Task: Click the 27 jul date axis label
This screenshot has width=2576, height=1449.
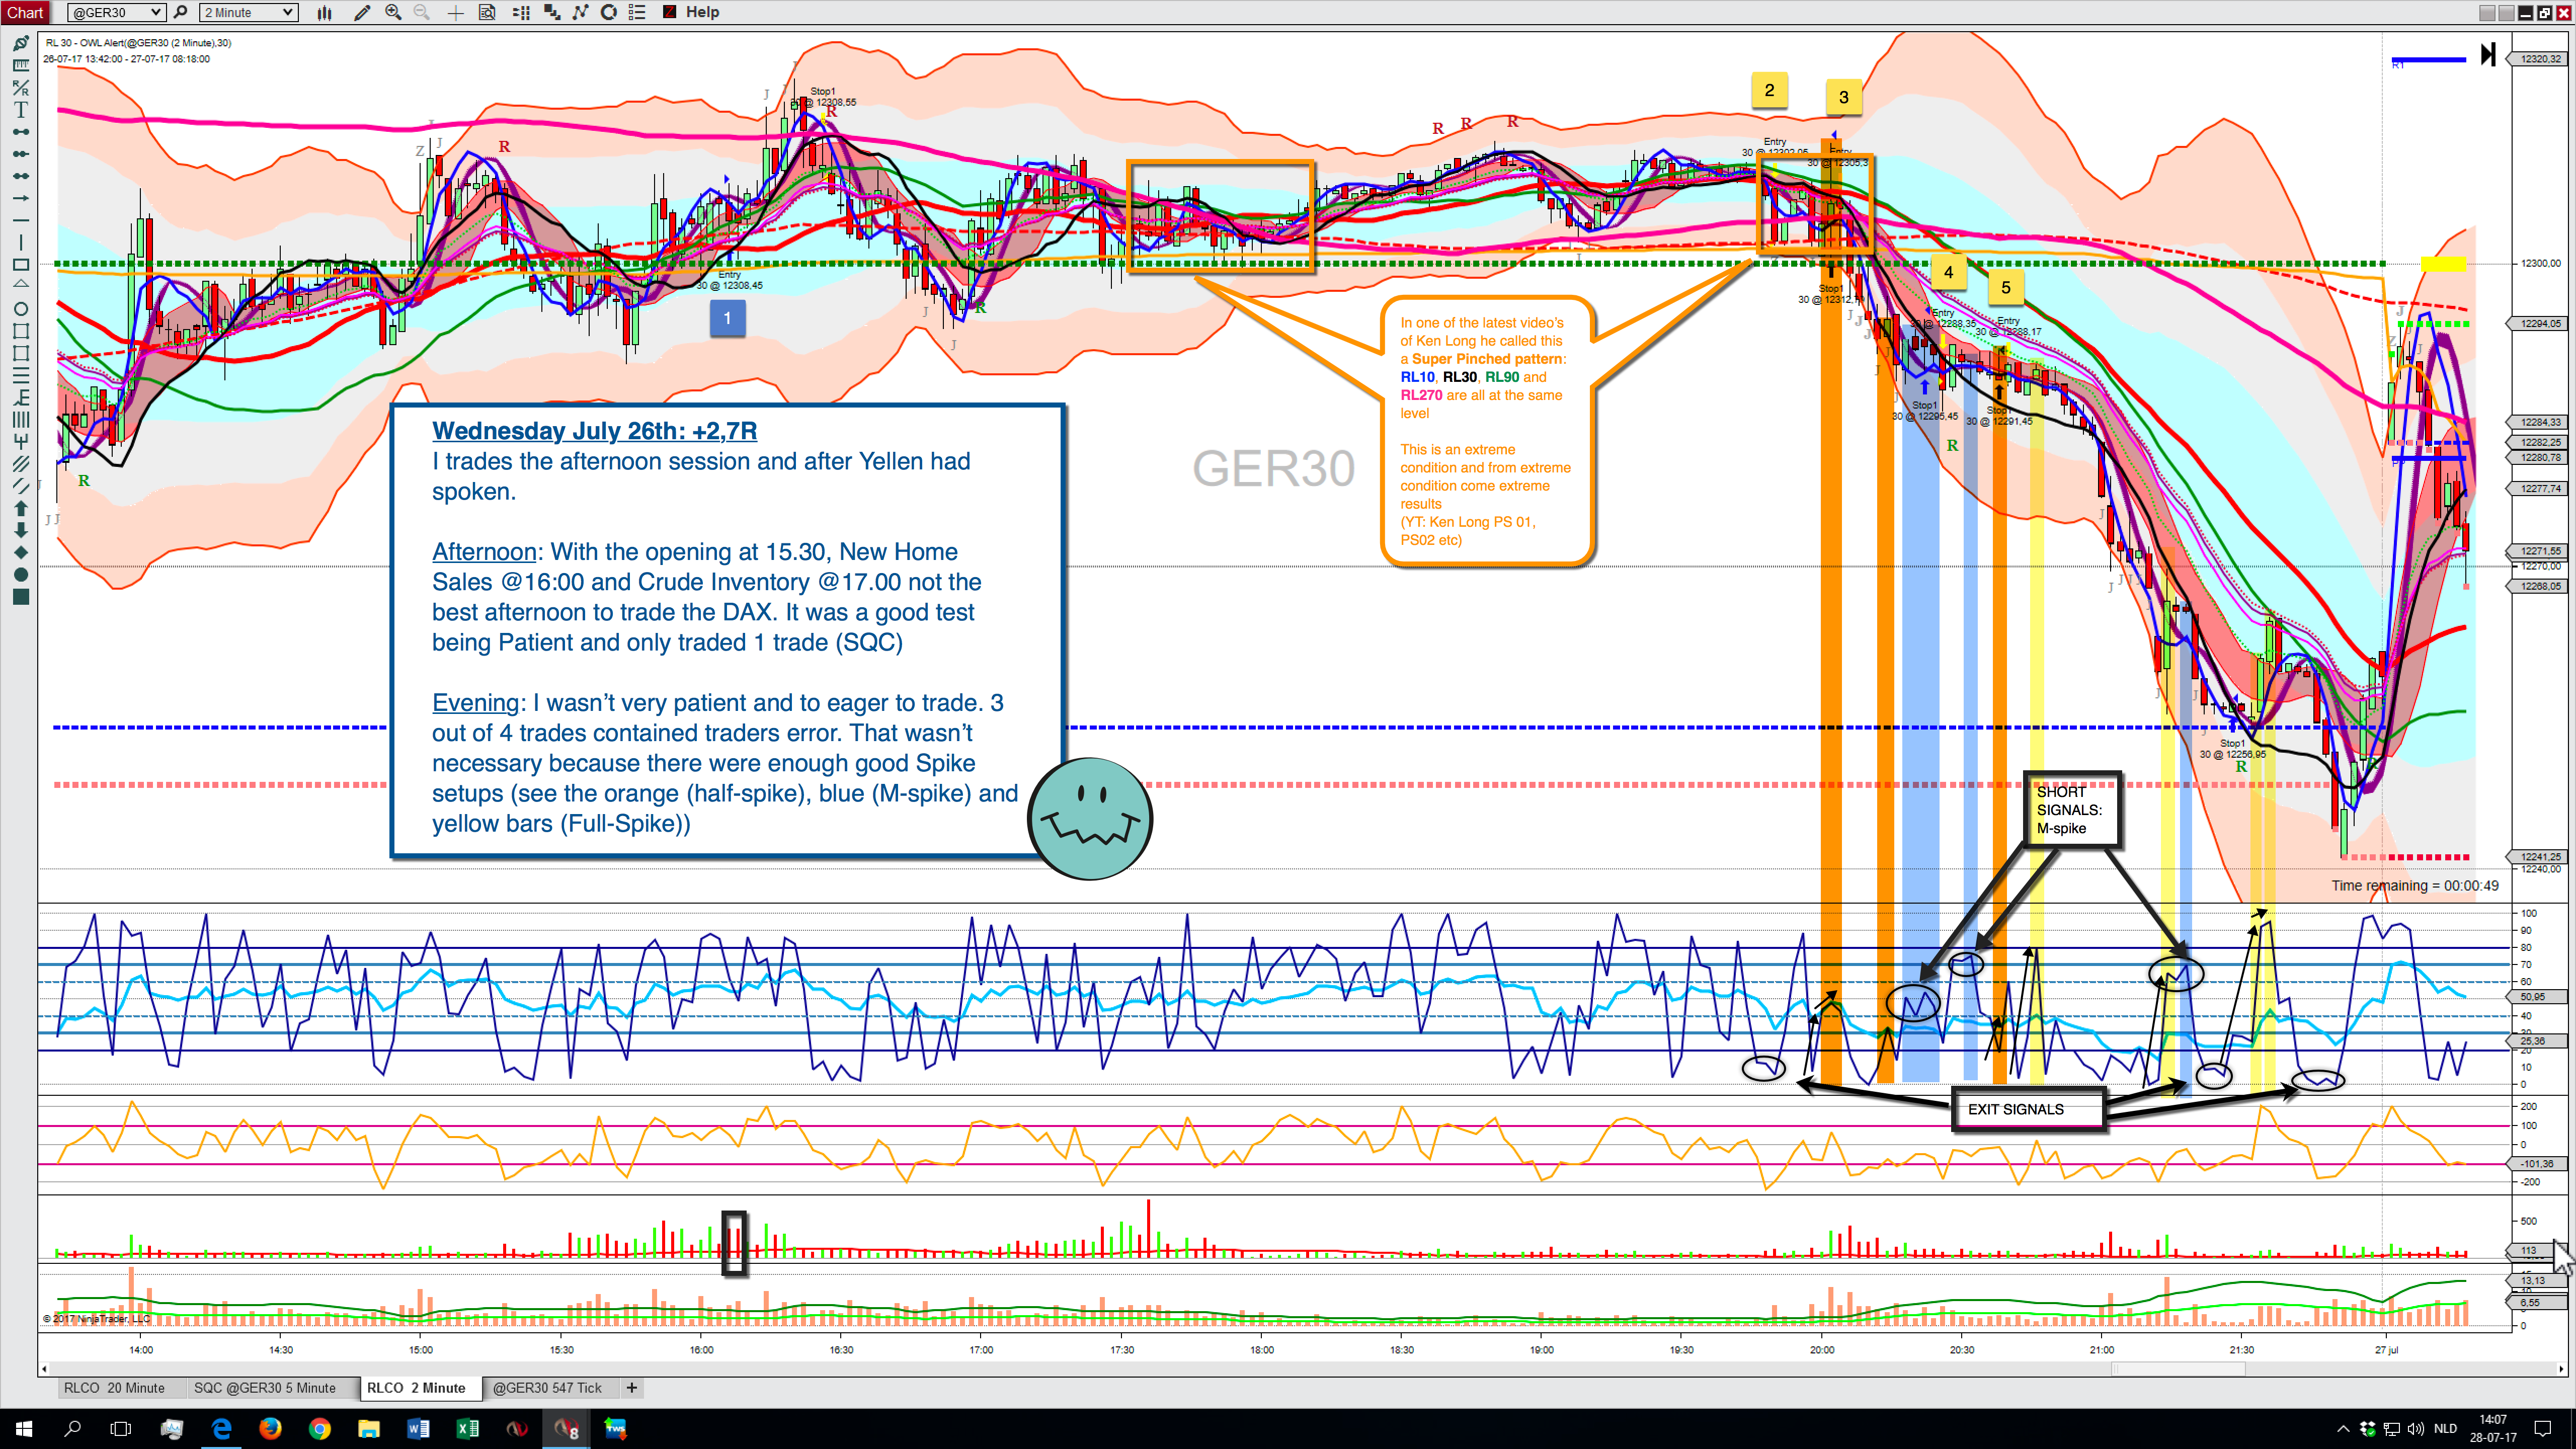Action: tap(2387, 1350)
